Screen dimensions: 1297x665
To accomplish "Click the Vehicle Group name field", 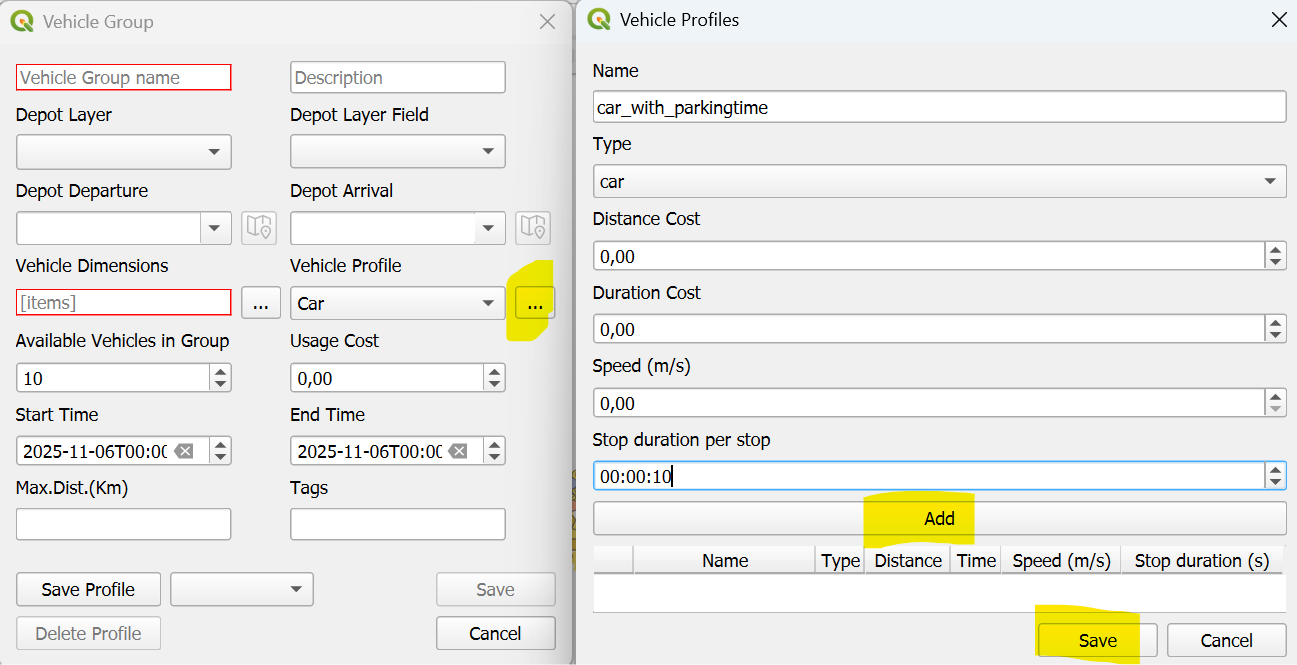I will point(123,77).
